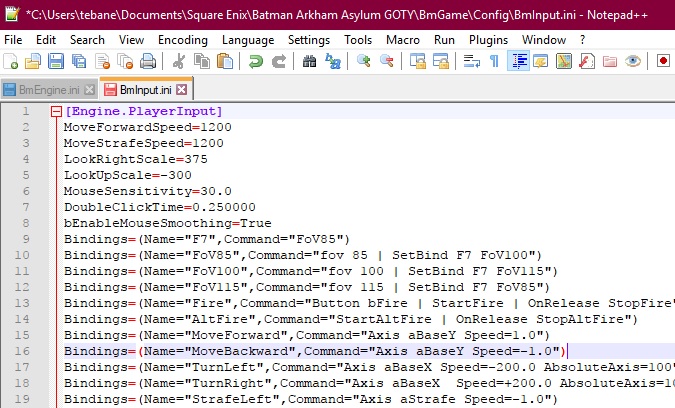Open the View menu
Screen dimensions: 675x408
coord(131,40)
